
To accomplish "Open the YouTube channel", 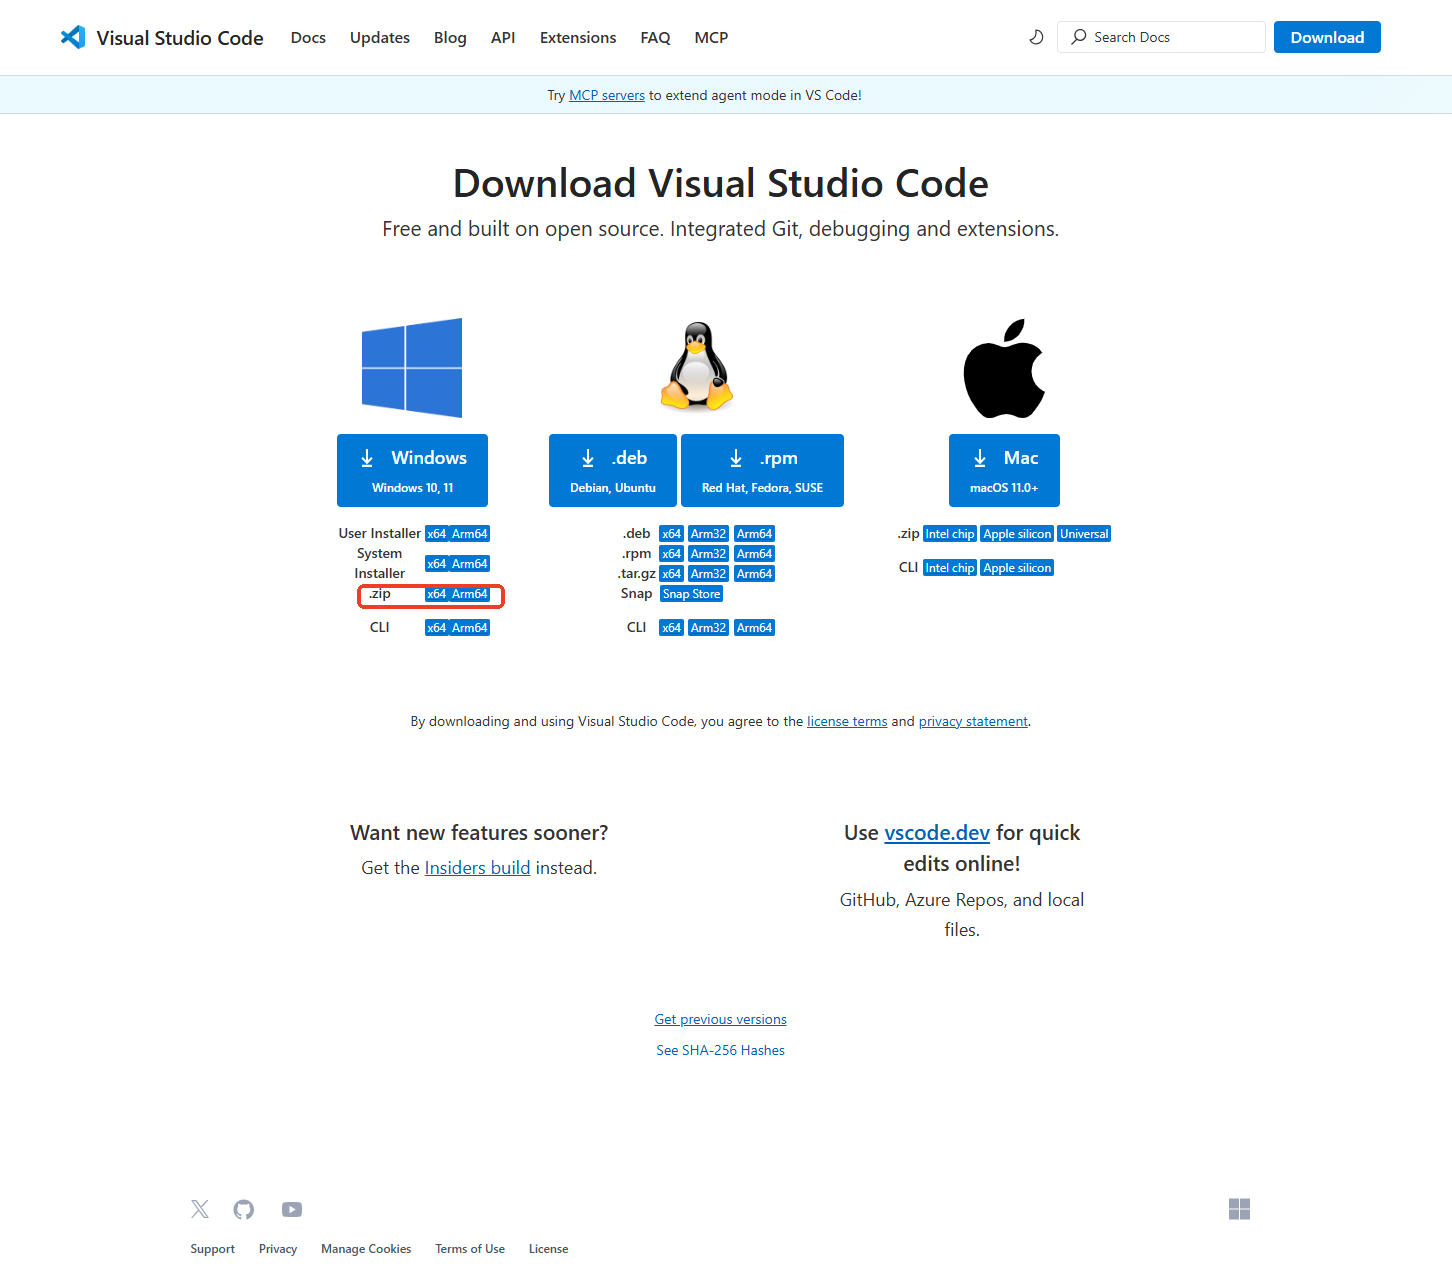I will click(291, 1209).
